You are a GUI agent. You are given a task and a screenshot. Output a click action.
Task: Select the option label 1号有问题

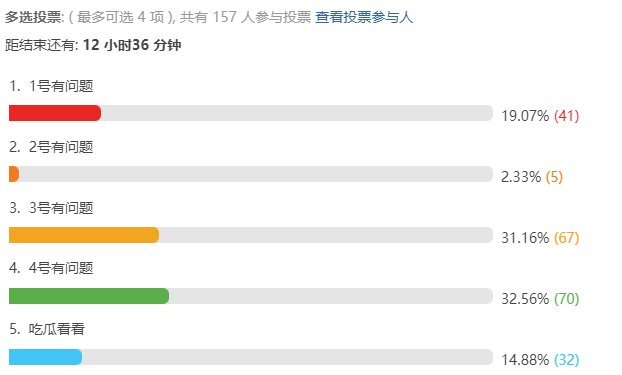tap(61, 86)
